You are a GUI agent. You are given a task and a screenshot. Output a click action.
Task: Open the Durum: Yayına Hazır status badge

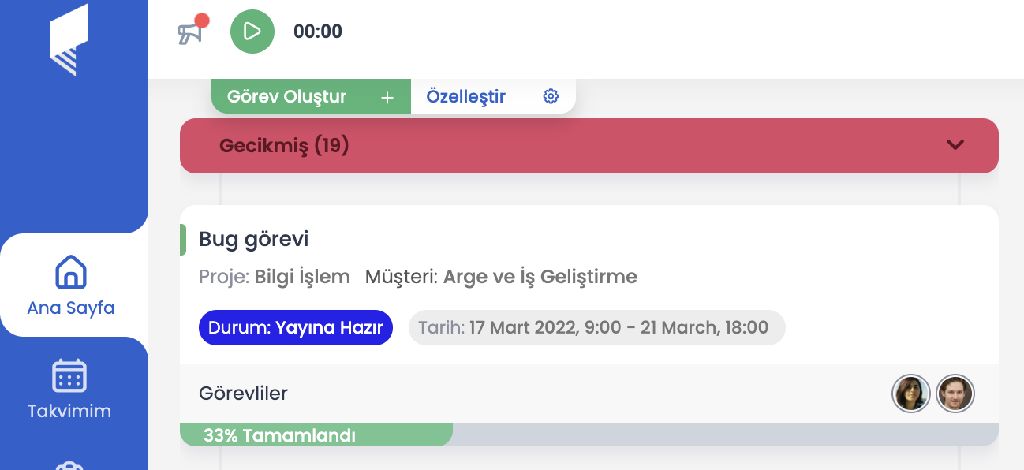point(296,328)
